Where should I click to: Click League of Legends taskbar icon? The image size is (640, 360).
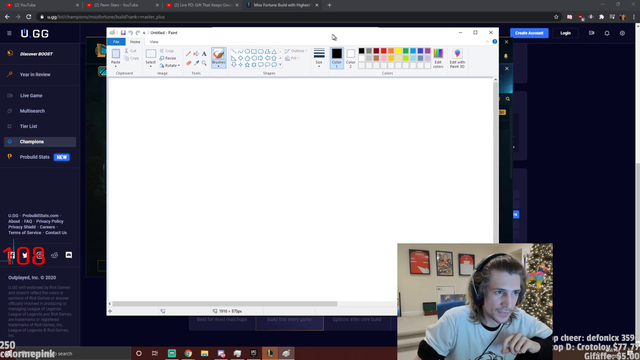[270, 353]
